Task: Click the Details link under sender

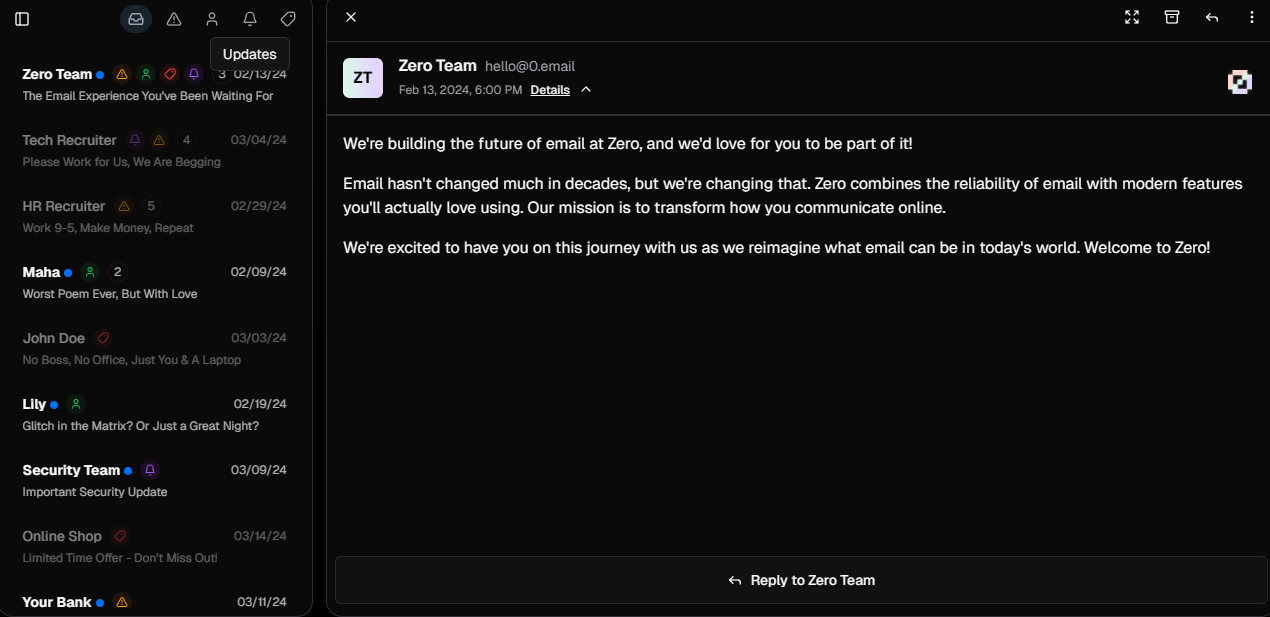Action: coord(550,90)
